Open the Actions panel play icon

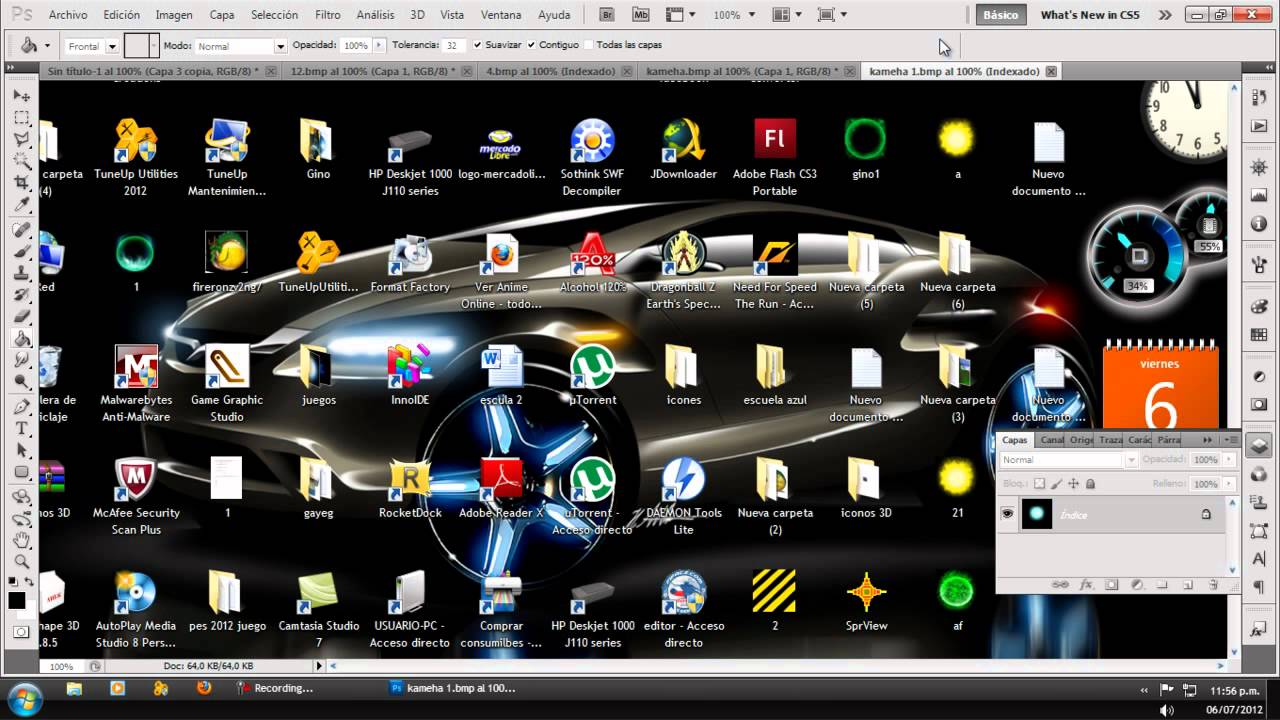click(1259, 126)
